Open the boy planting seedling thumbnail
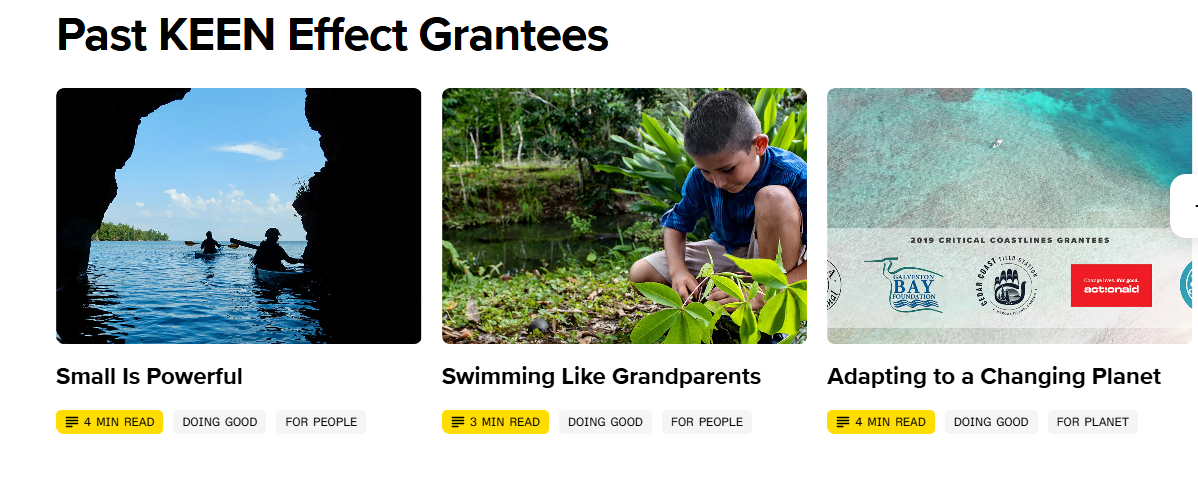1198x488 pixels. click(624, 215)
